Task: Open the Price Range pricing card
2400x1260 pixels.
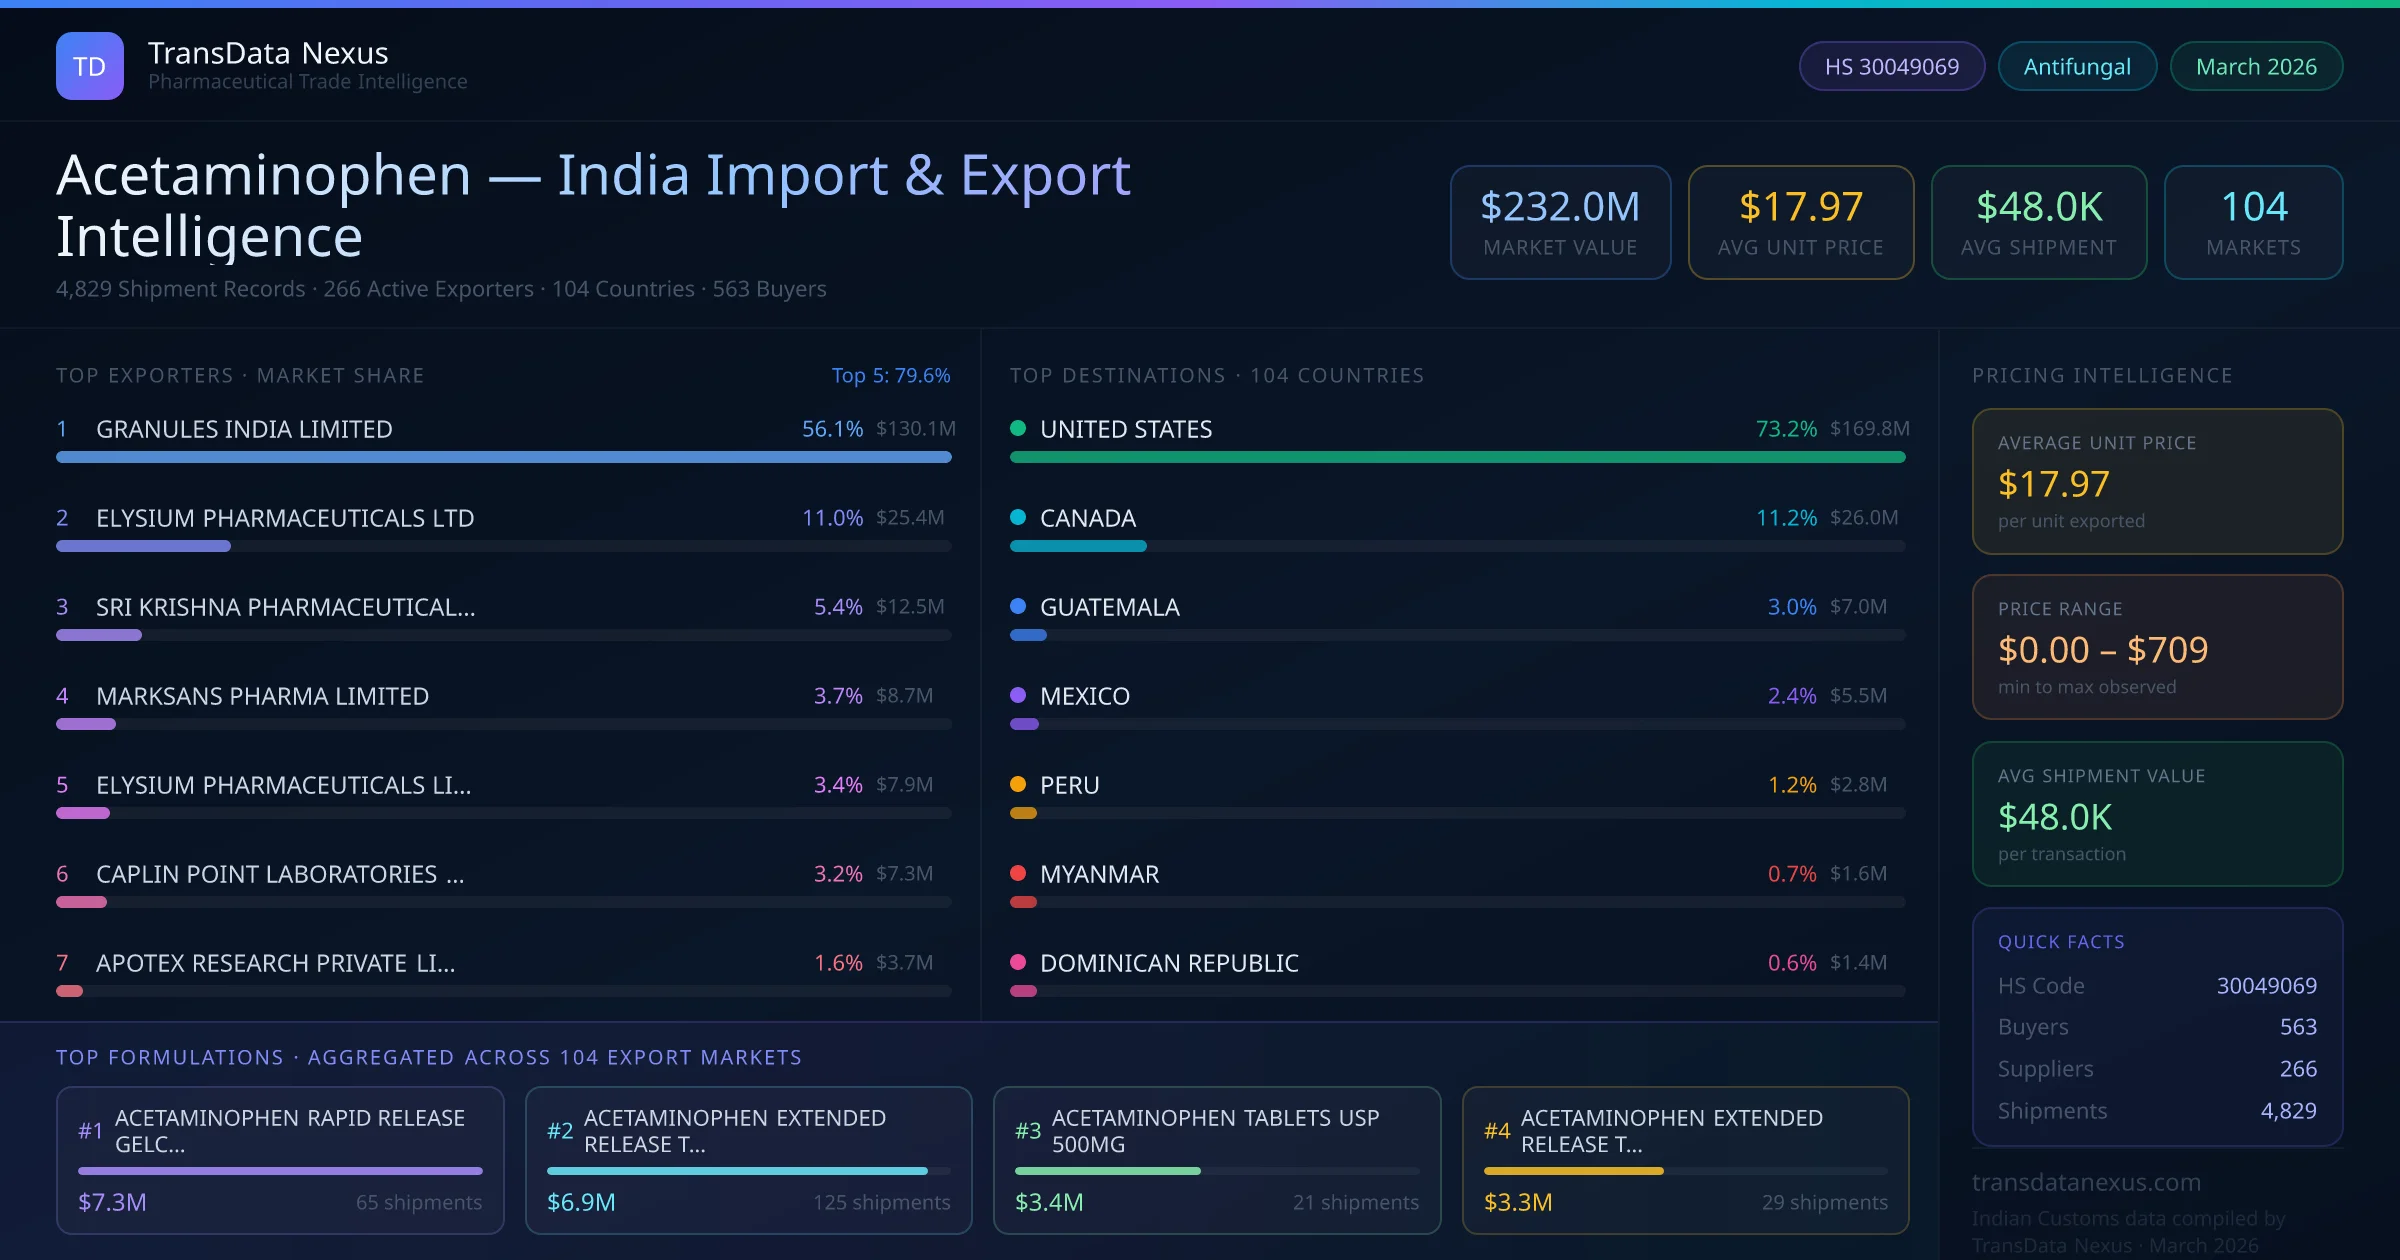Action: (2156, 647)
